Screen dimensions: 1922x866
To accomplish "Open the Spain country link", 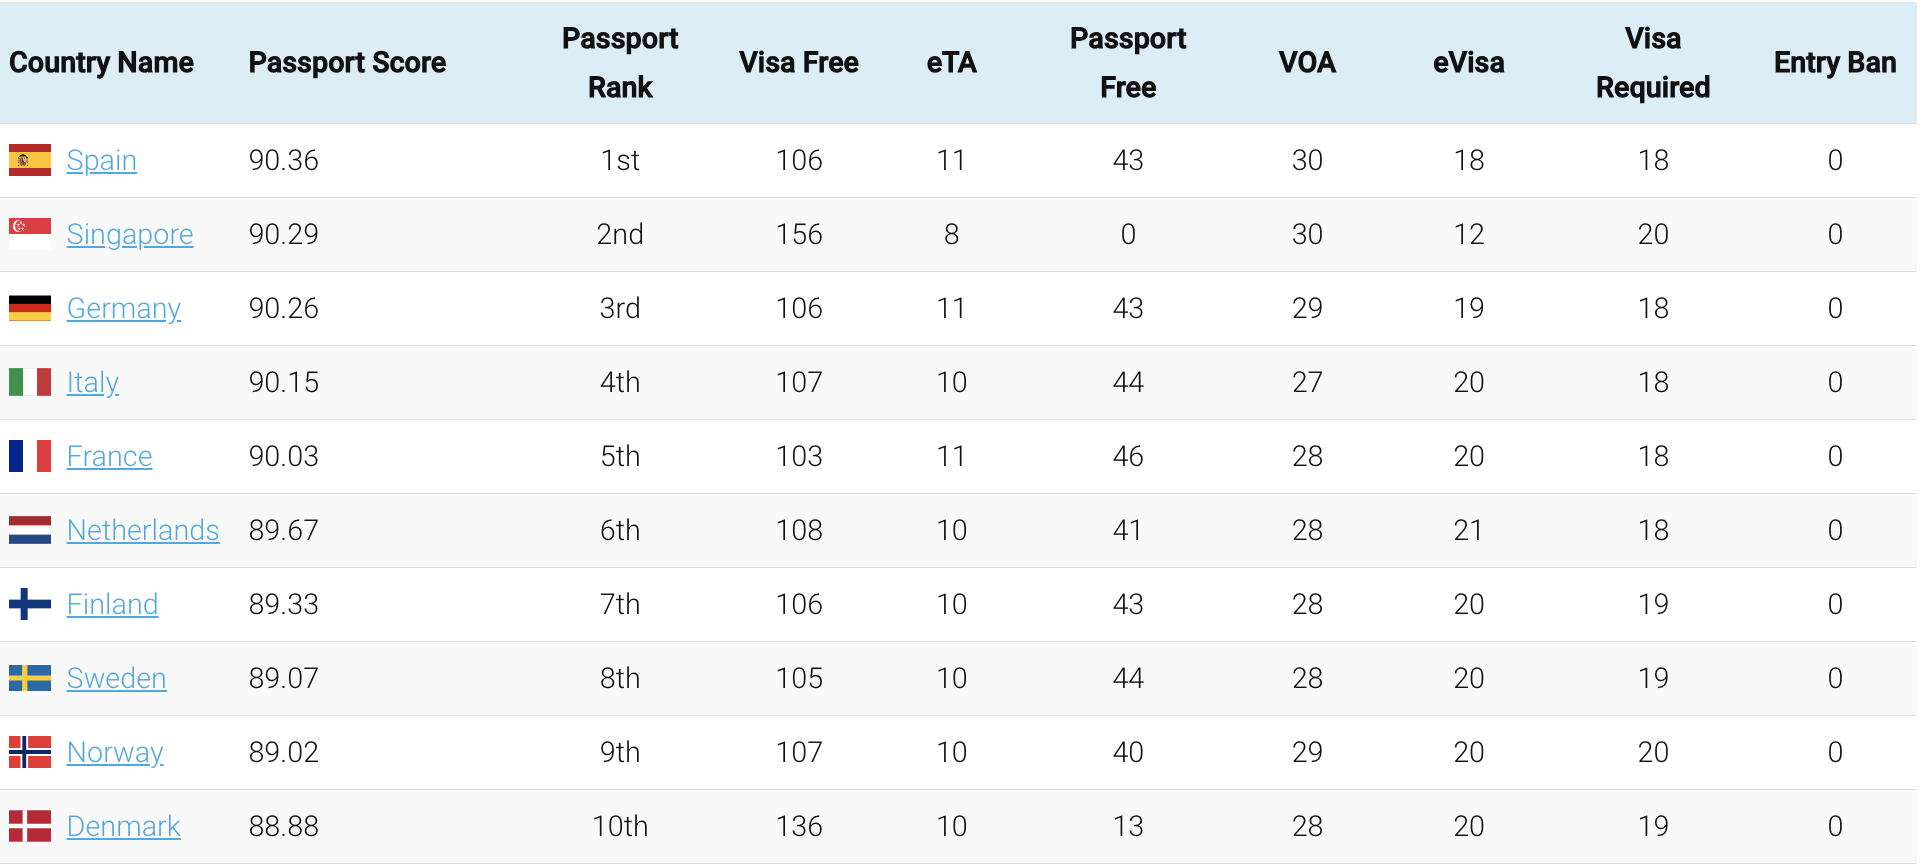I will click(x=102, y=160).
